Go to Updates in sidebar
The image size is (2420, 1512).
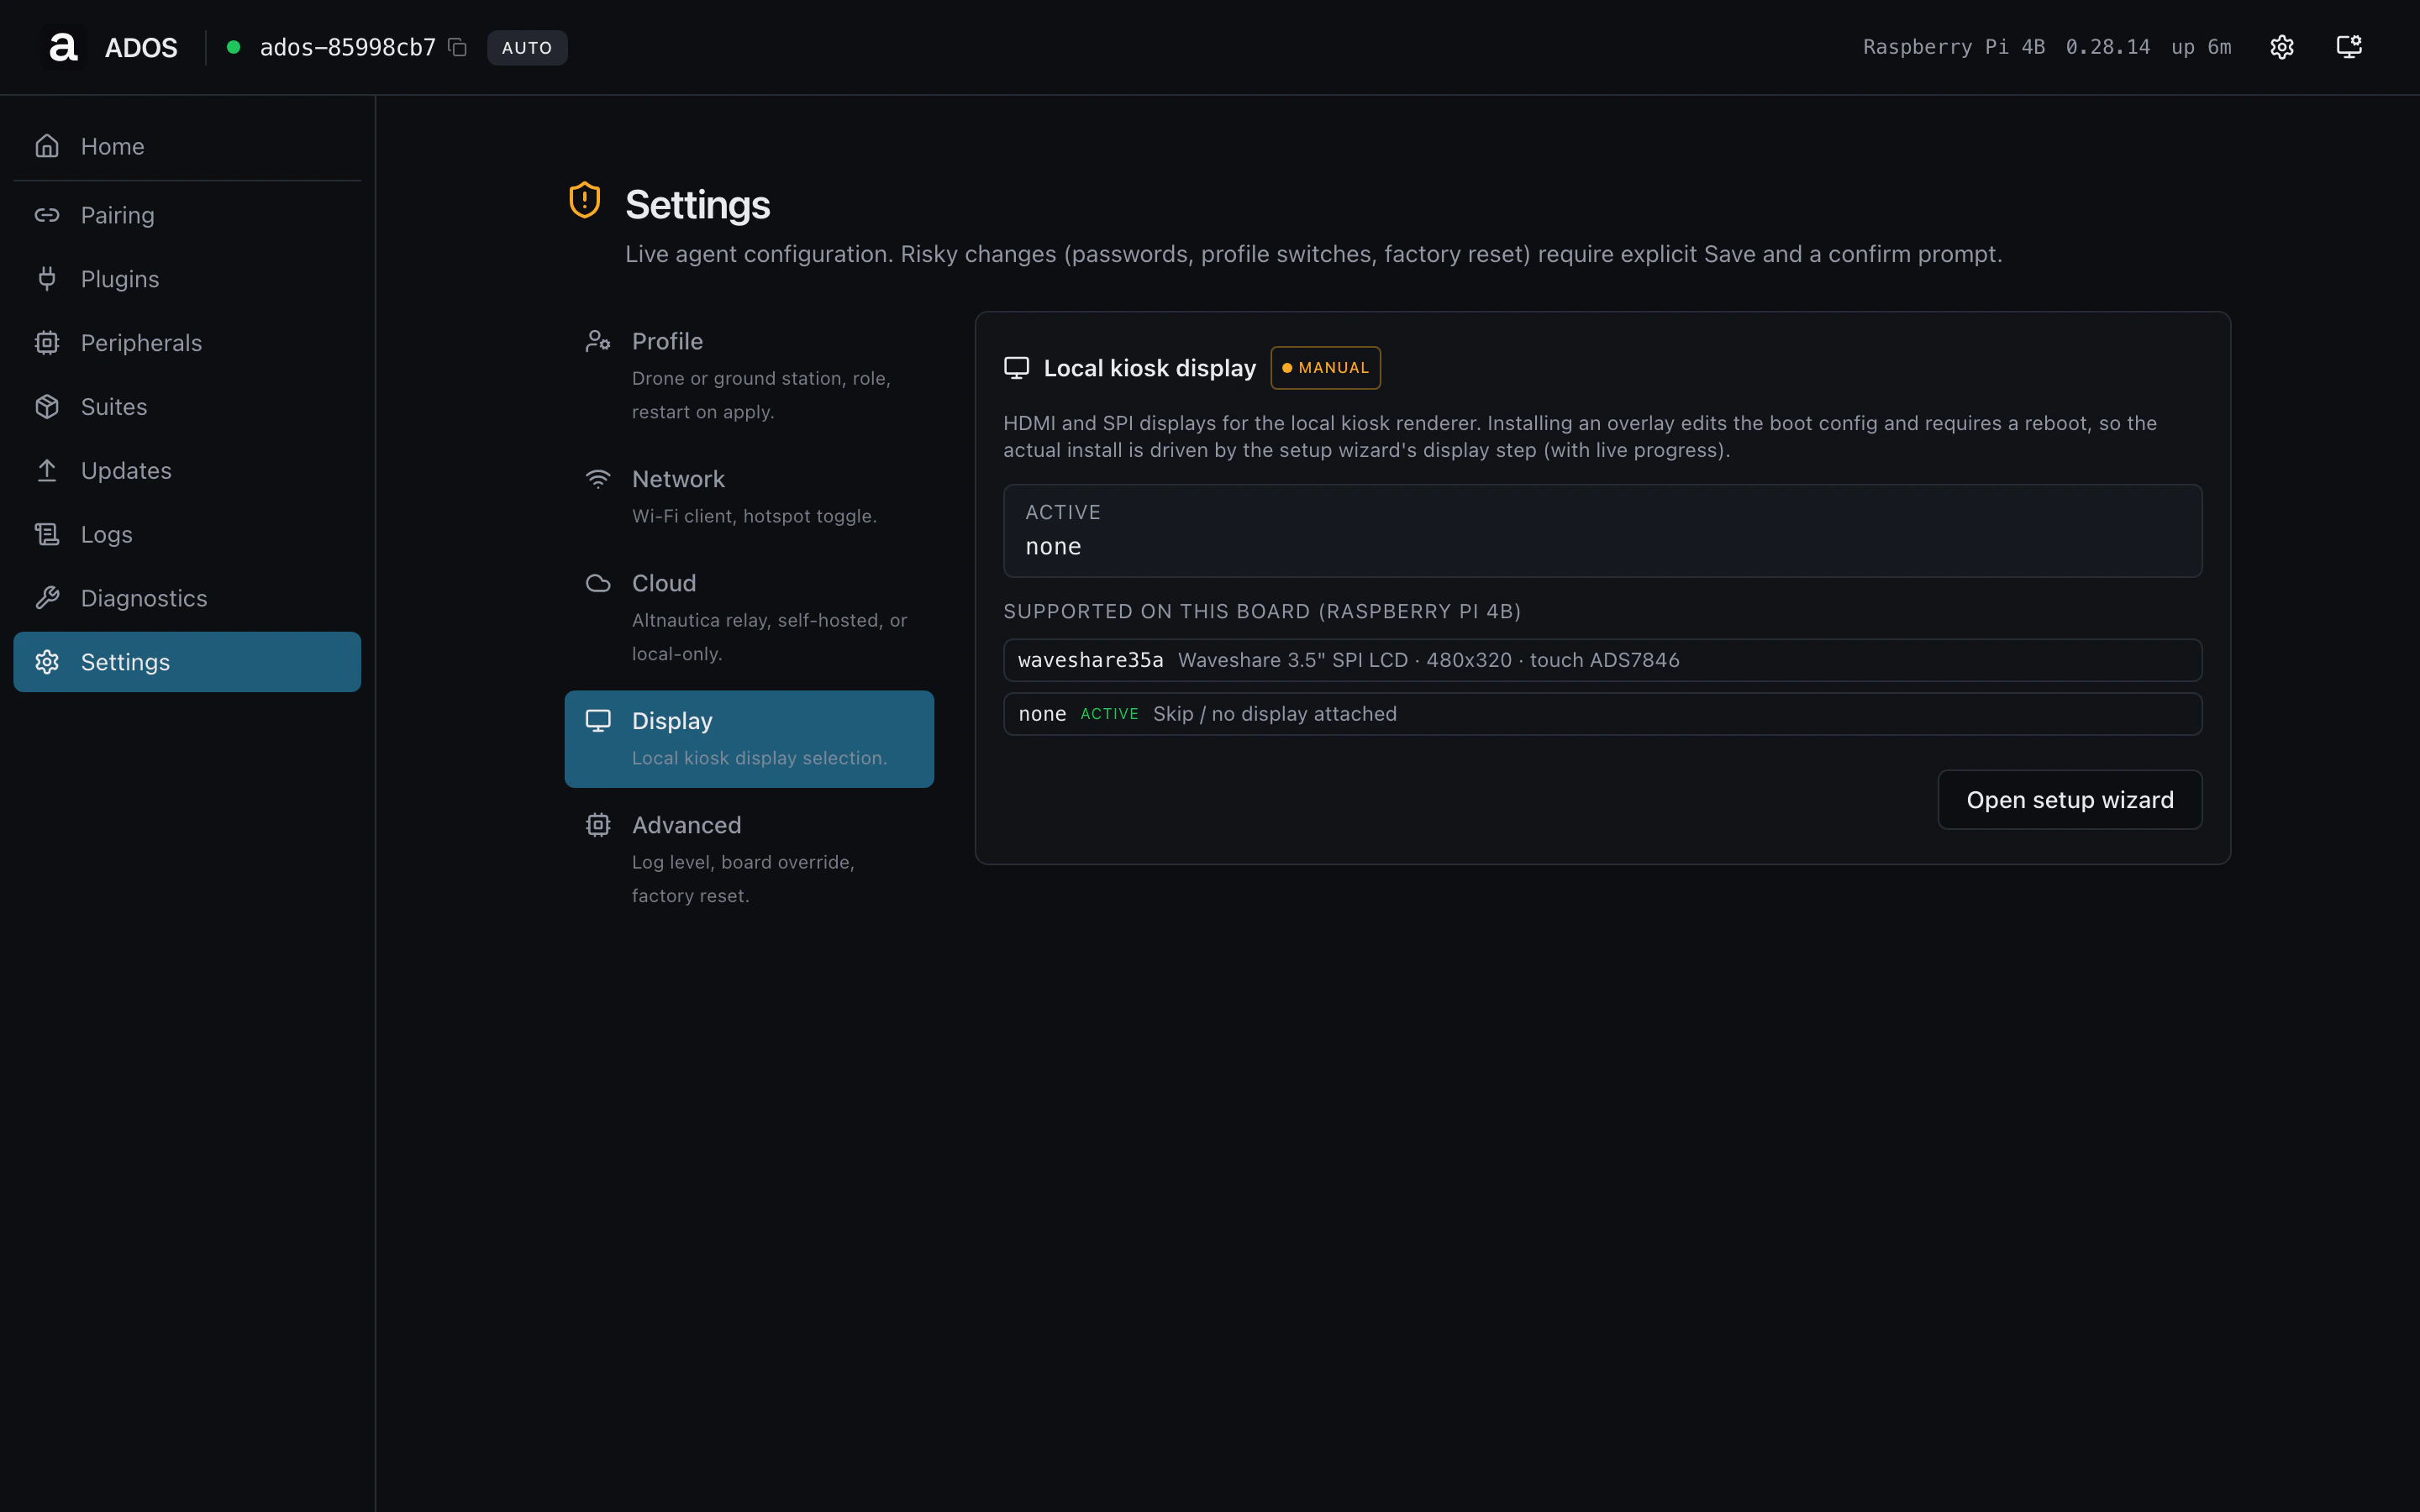(187, 470)
